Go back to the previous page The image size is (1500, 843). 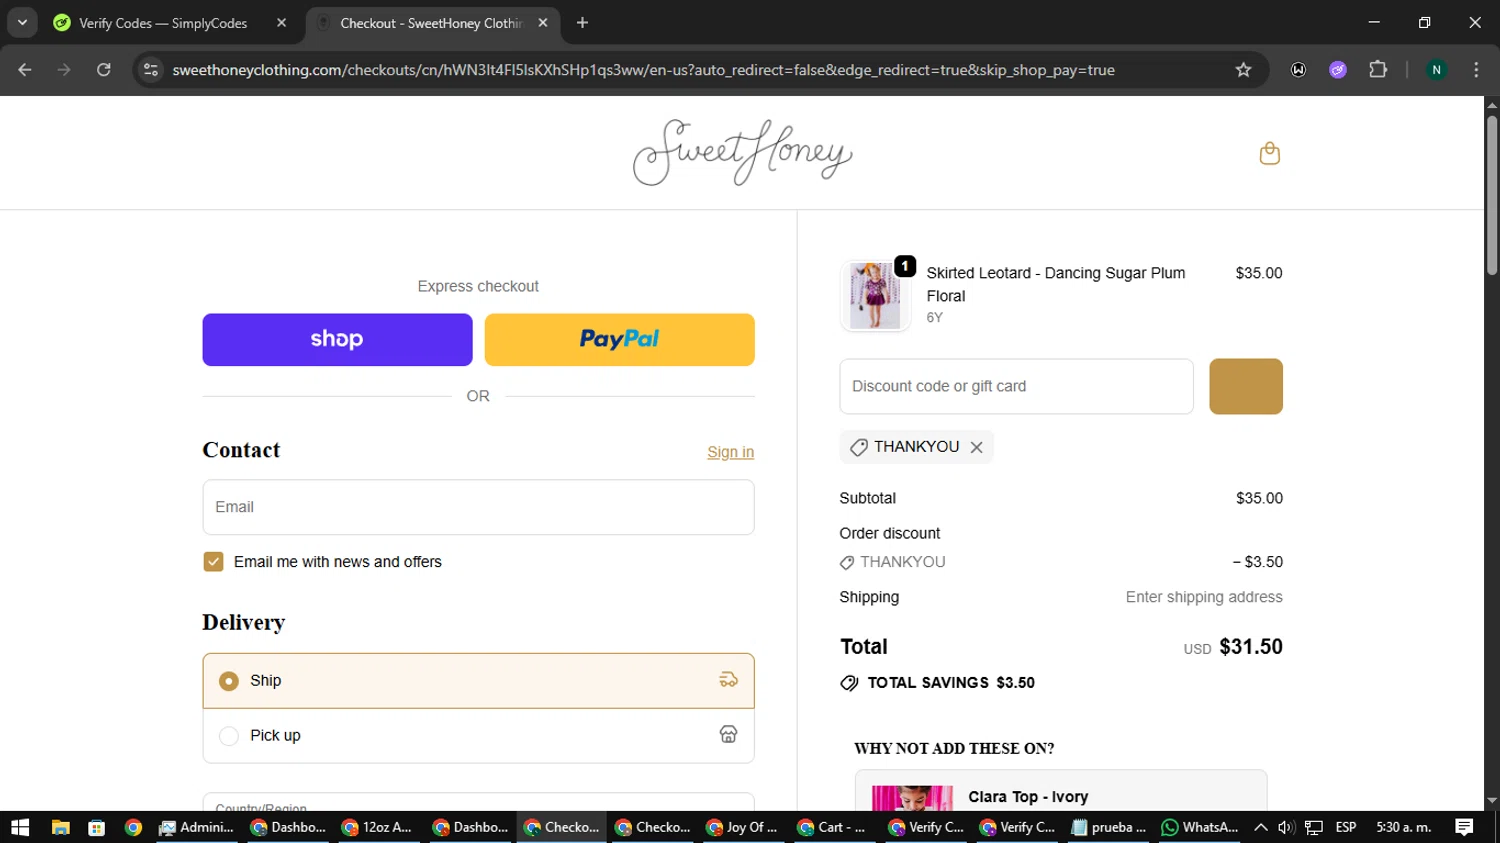(x=25, y=70)
